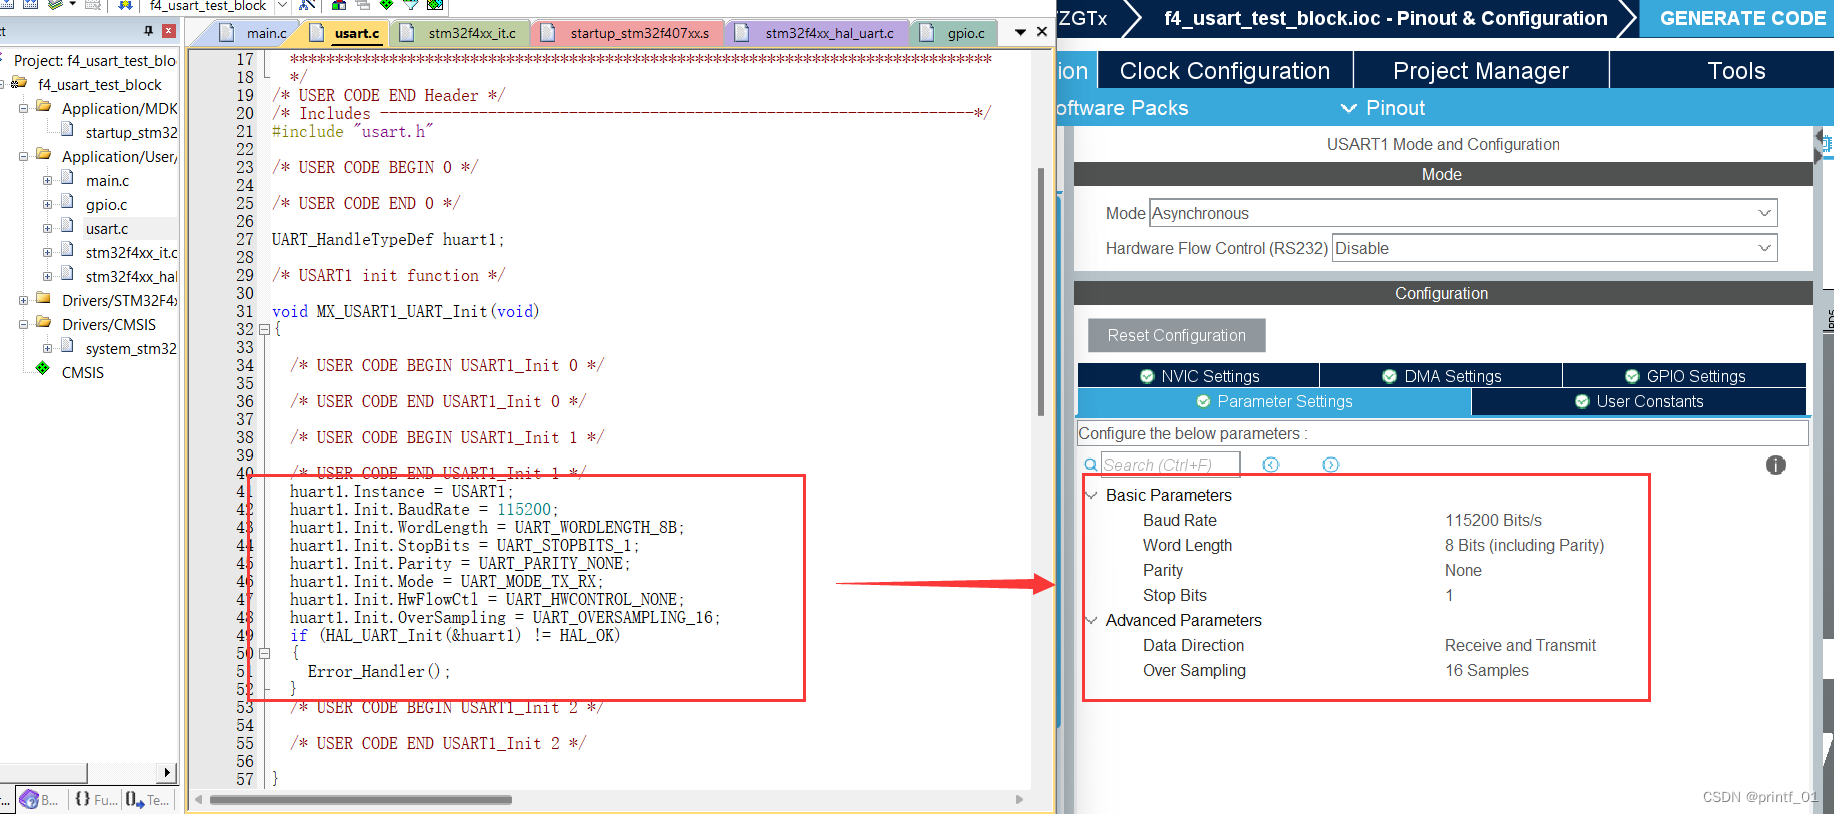Viewport: 1834px width, 814px height.
Task: Collapse the Basic Parameters section
Action: 1091,495
